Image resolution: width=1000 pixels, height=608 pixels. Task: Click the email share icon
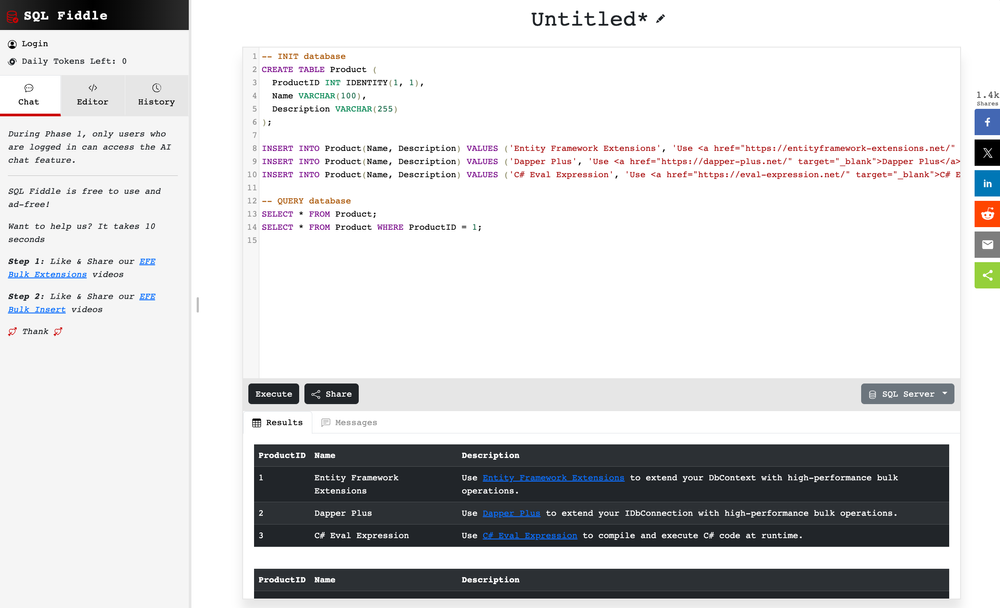[x=987, y=244]
